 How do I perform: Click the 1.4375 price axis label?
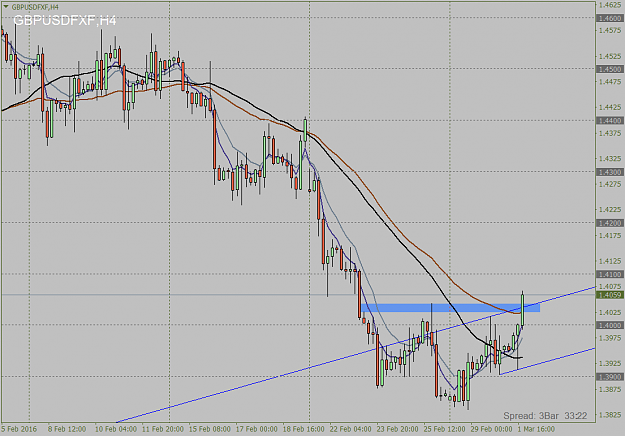click(x=610, y=133)
